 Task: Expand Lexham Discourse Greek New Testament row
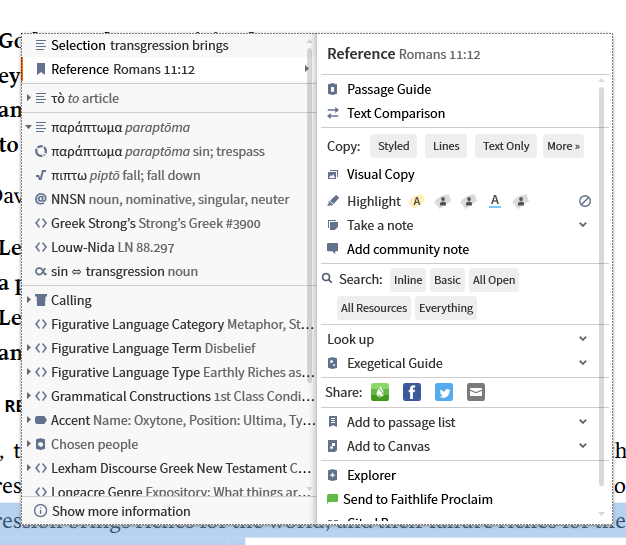pyautogui.click(x=29, y=468)
